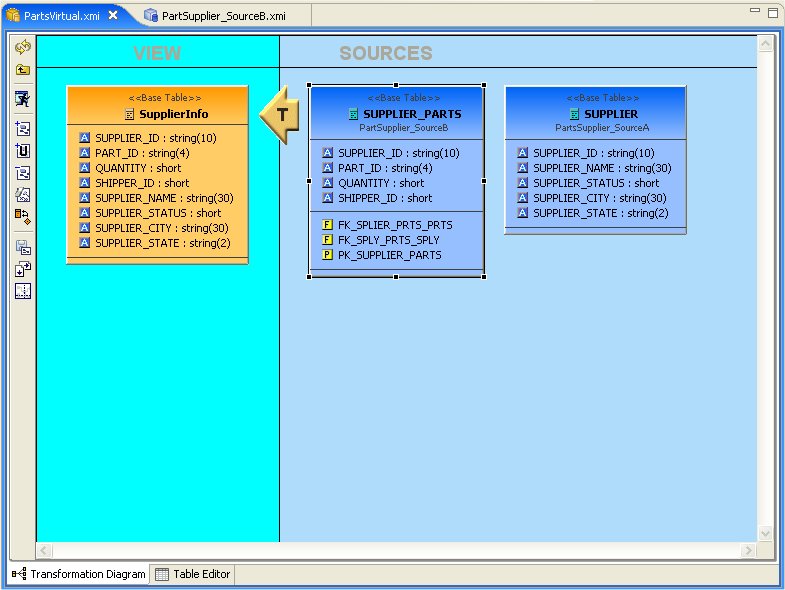Click the FK_SPLIER_PRTS_PRTS foreign key icon
This screenshot has height=590, width=785.
pos(327,225)
